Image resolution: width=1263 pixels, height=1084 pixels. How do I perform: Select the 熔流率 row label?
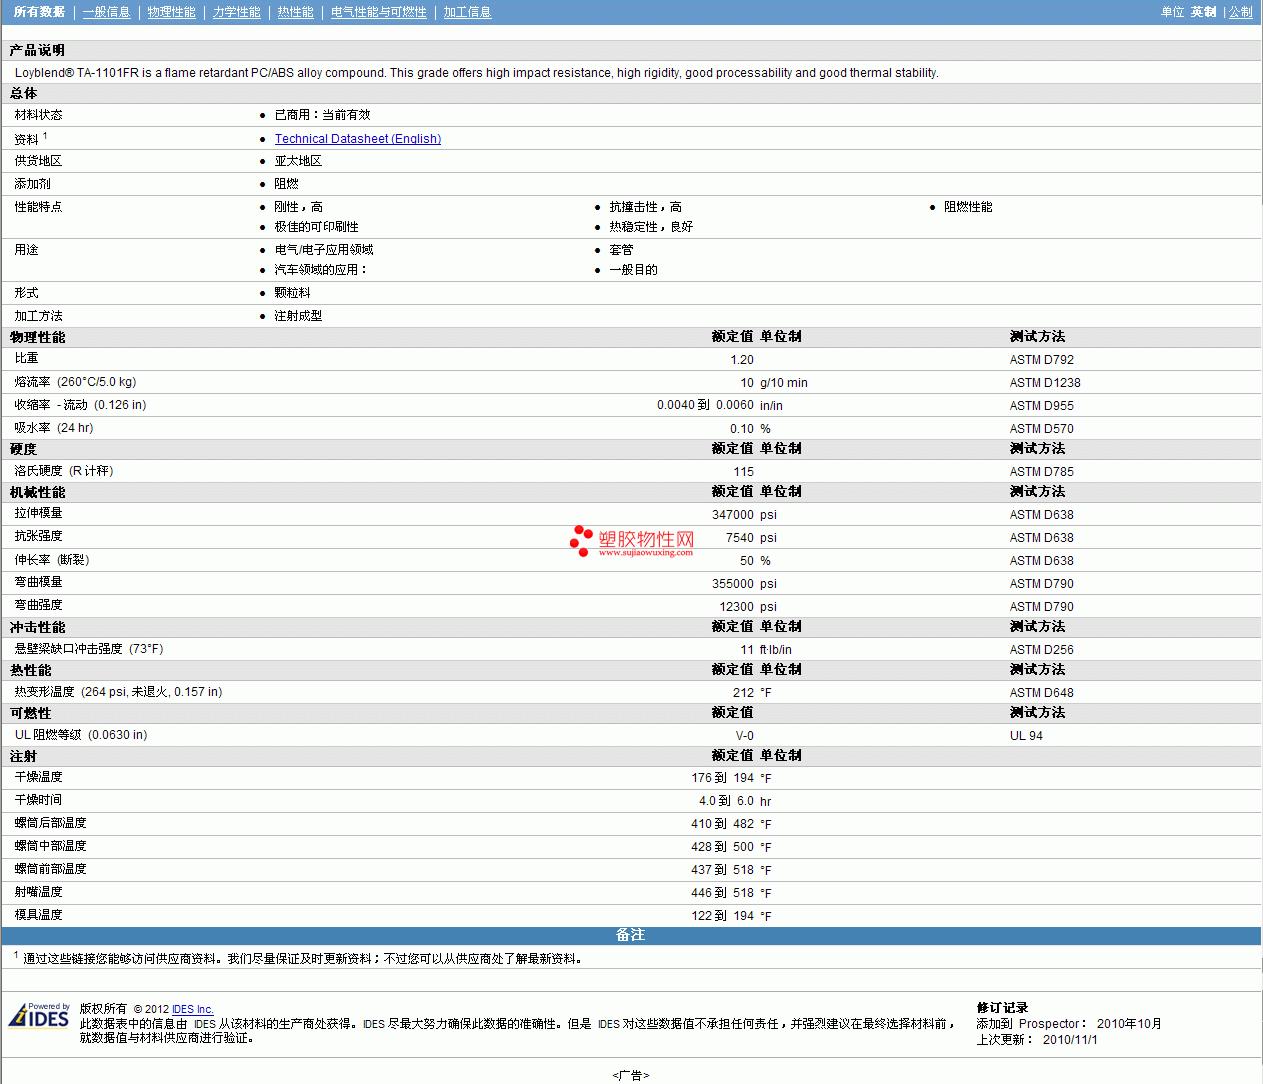click(75, 382)
